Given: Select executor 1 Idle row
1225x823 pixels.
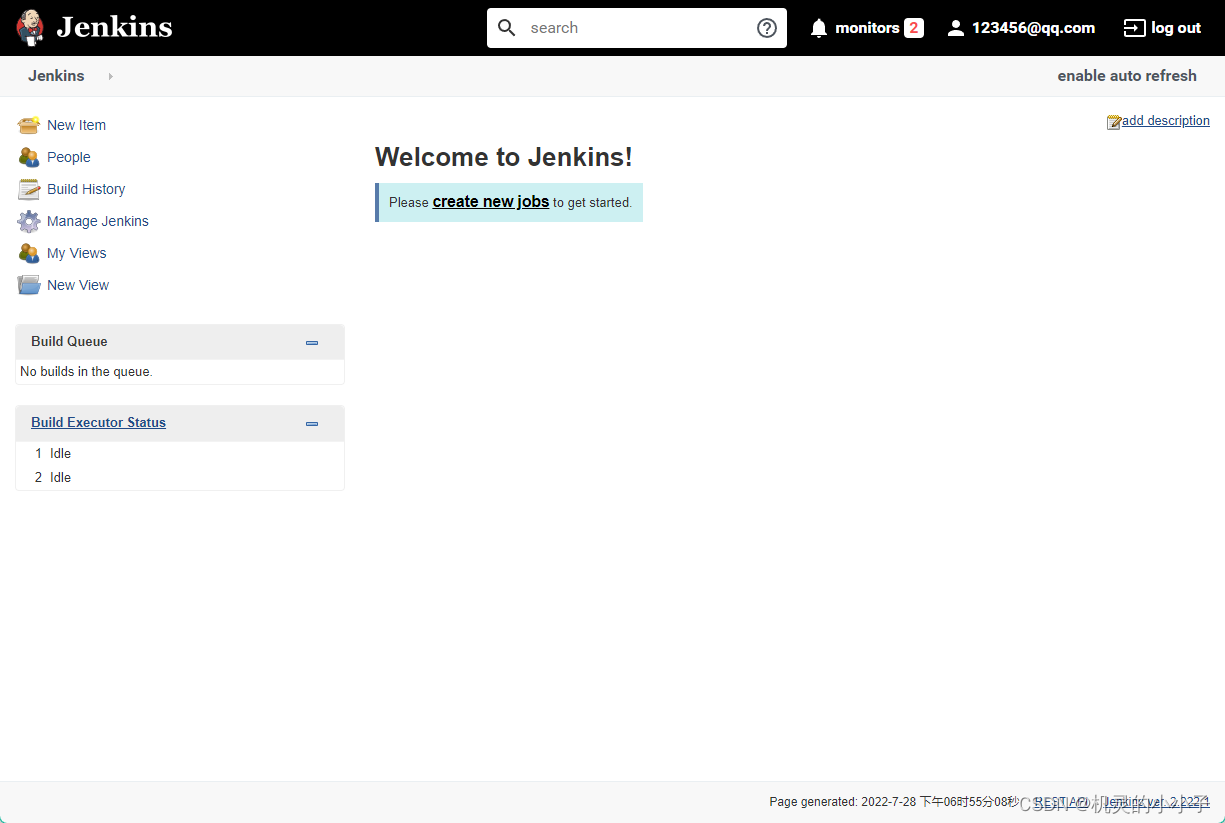Looking at the screenshot, I should coord(180,454).
